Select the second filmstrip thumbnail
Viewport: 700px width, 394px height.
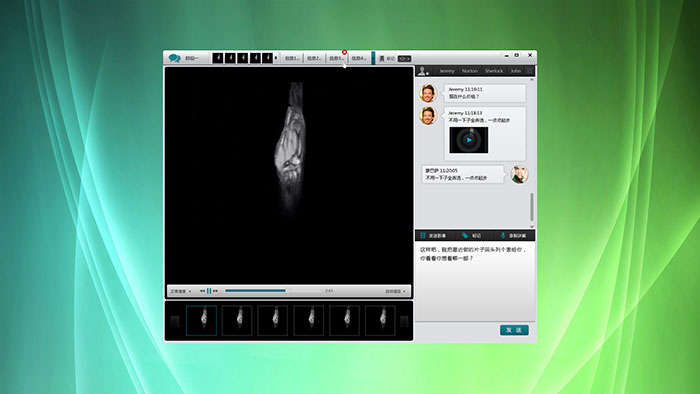click(237, 320)
